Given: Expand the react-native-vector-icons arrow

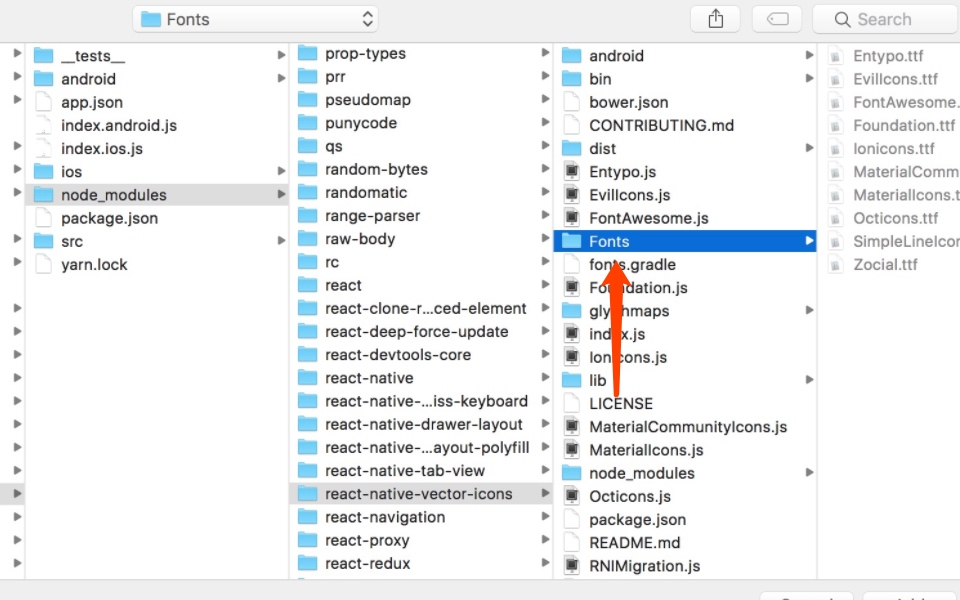Looking at the screenshot, I should click(x=545, y=493).
